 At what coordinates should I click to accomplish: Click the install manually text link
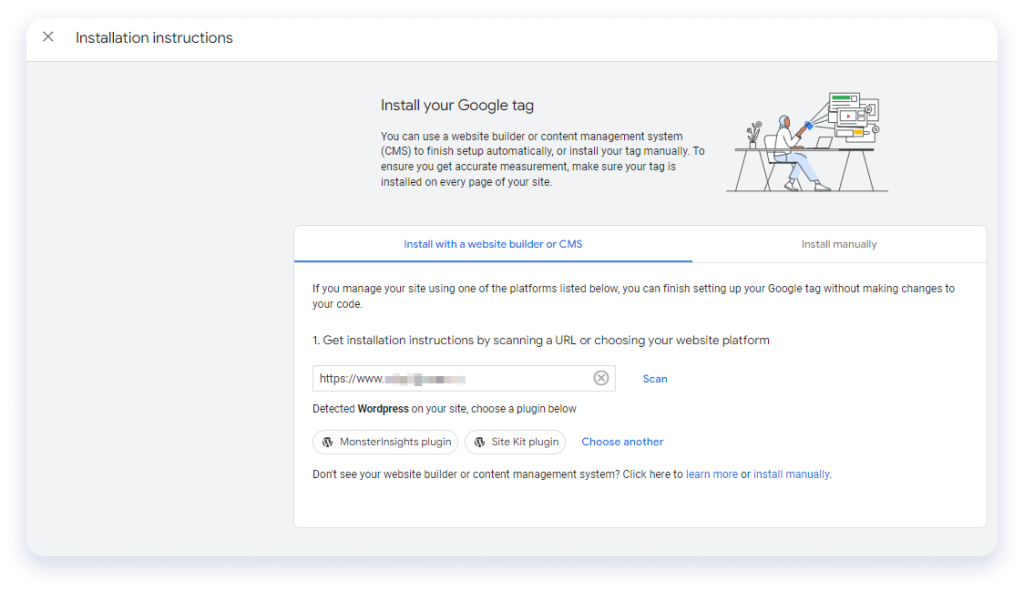point(791,474)
